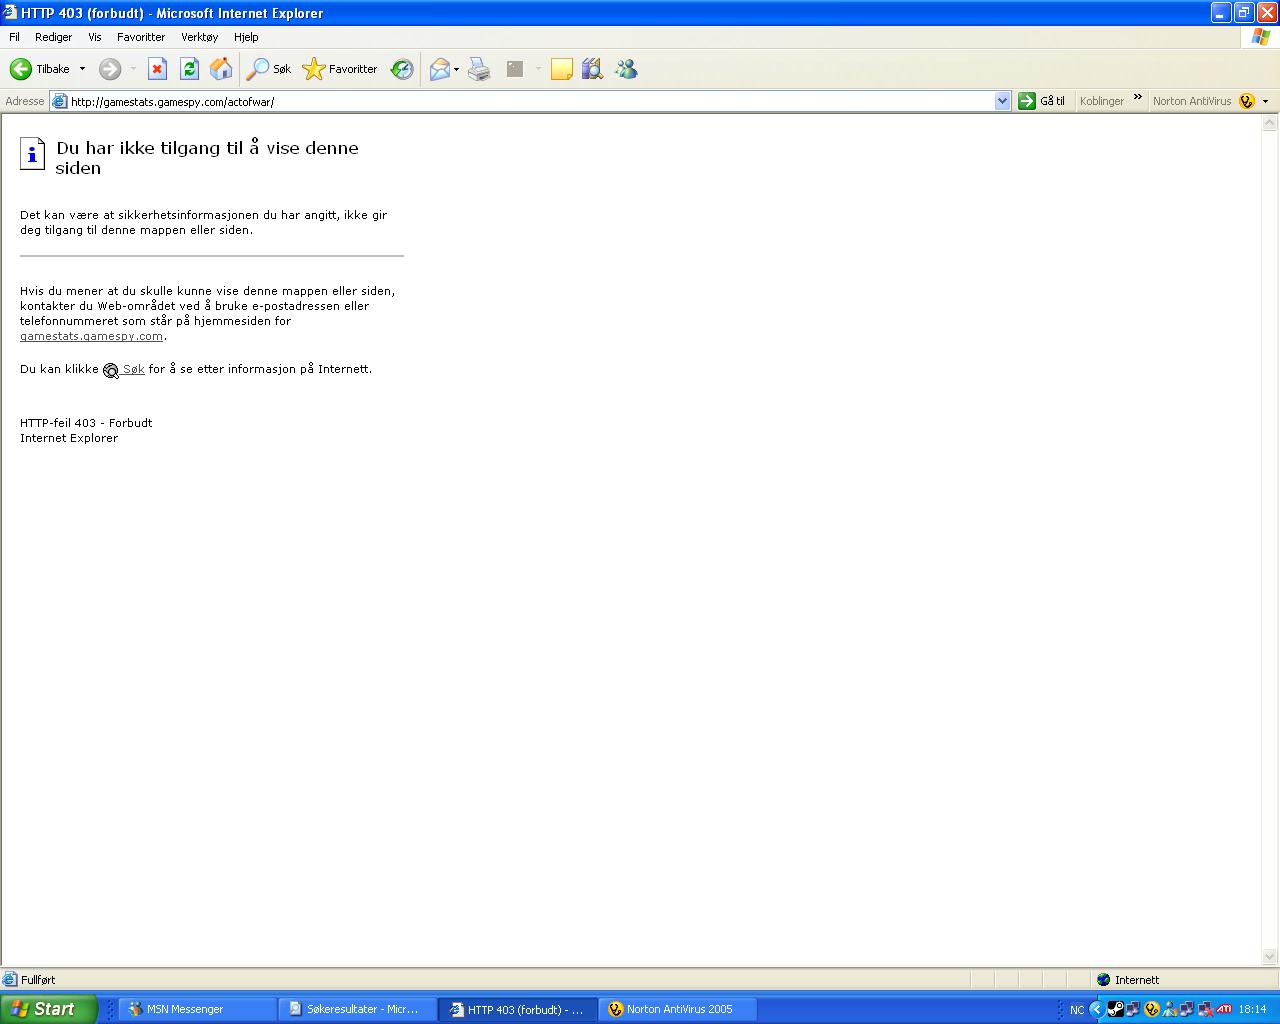Open the Favoritter menu in the menu bar
The image size is (1280, 1024).
click(141, 37)
